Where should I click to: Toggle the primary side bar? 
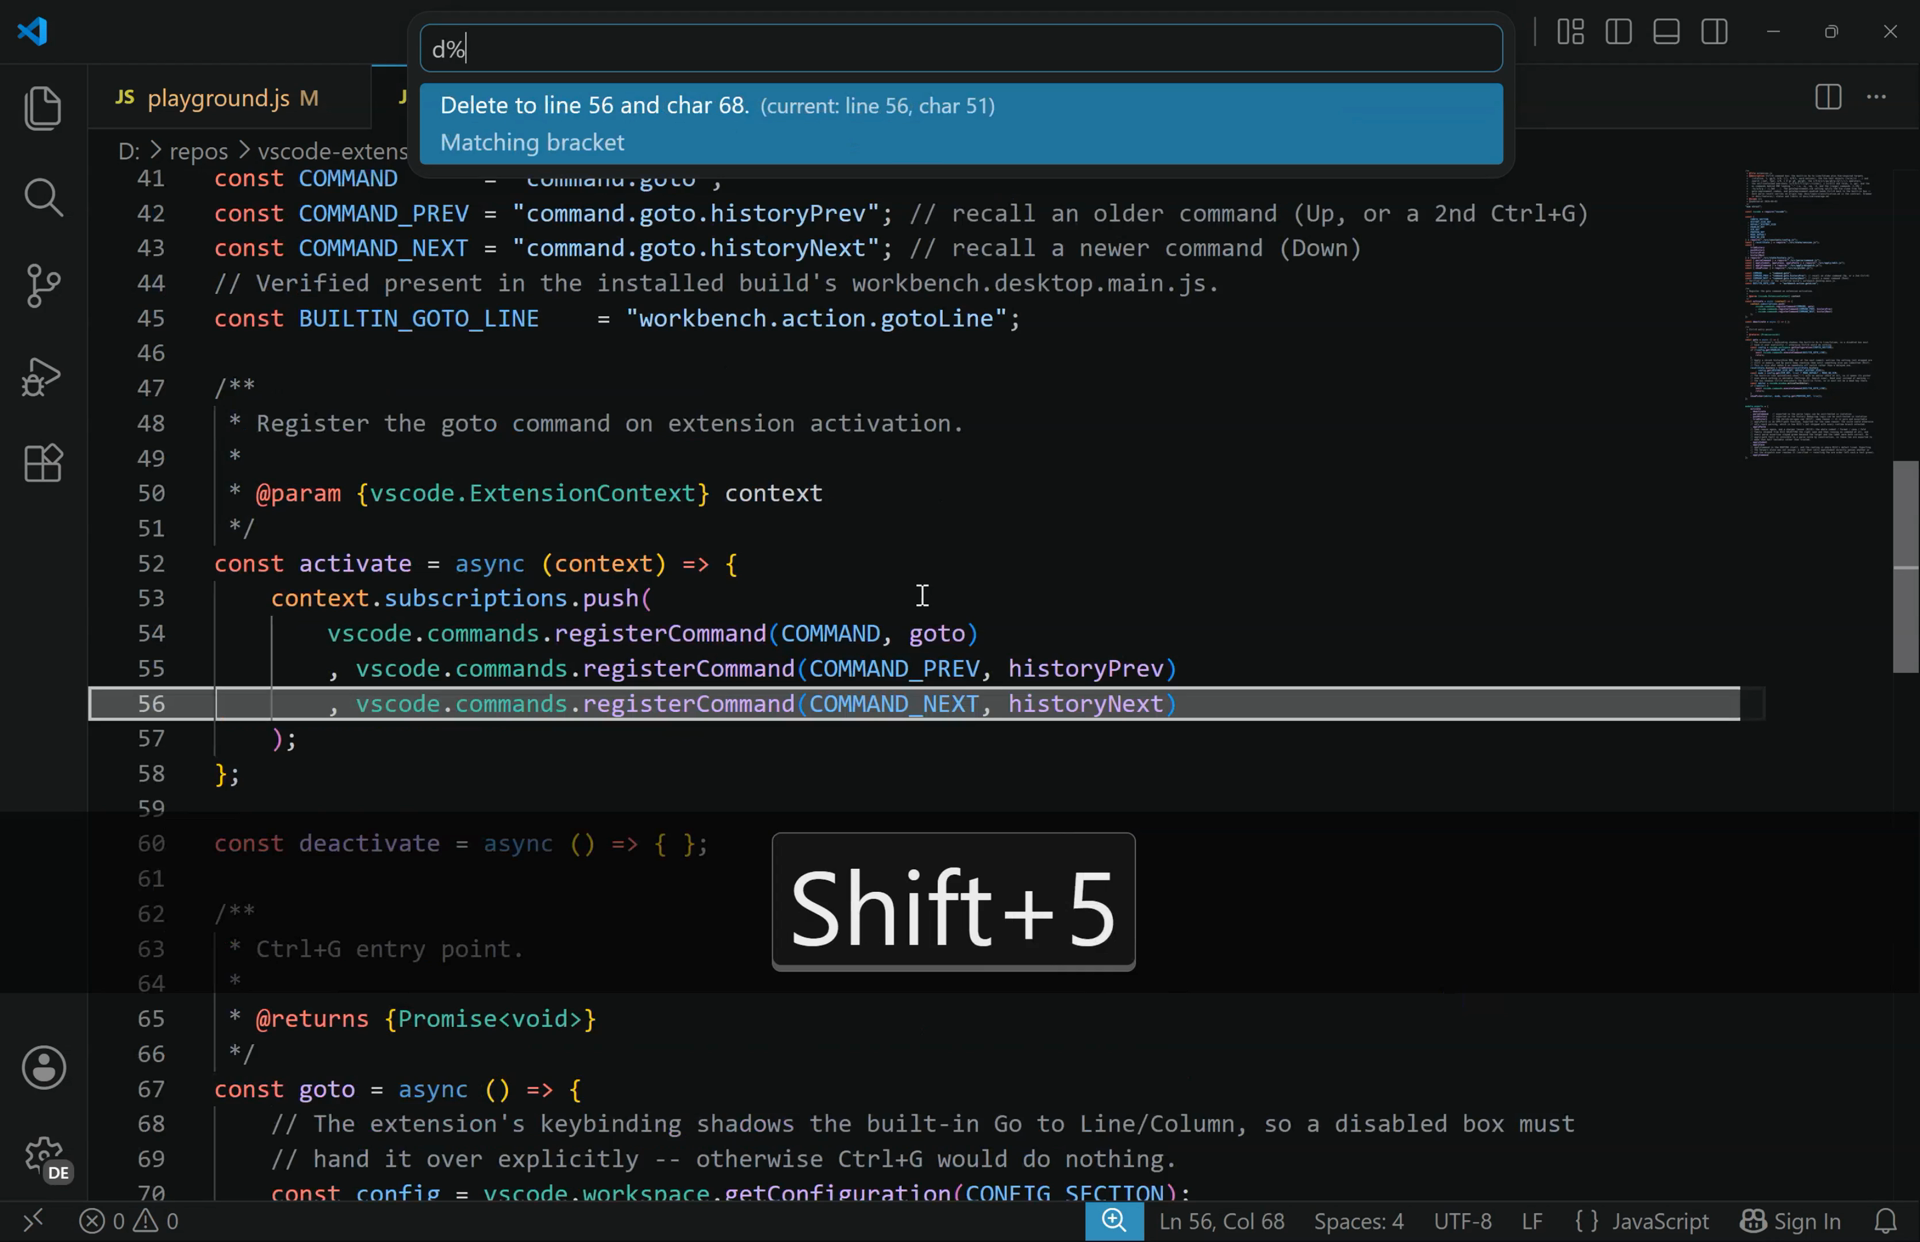click(x=1619, y=32)
